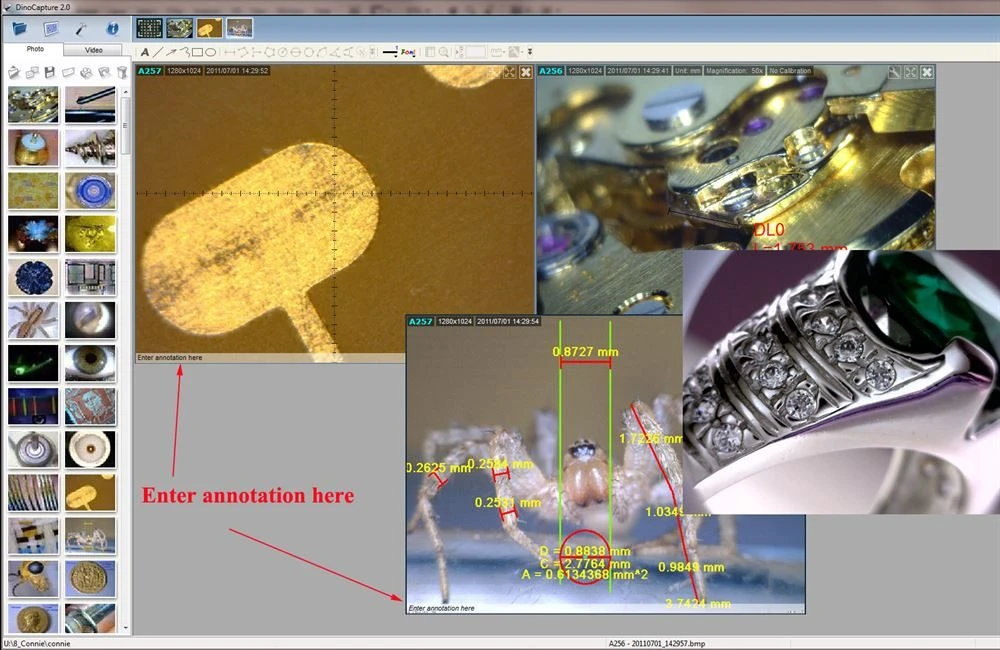The height and width of the screenshot is (650, 1000).
Task: Switch to the Photo tab
Action: (x=35, y=49)
